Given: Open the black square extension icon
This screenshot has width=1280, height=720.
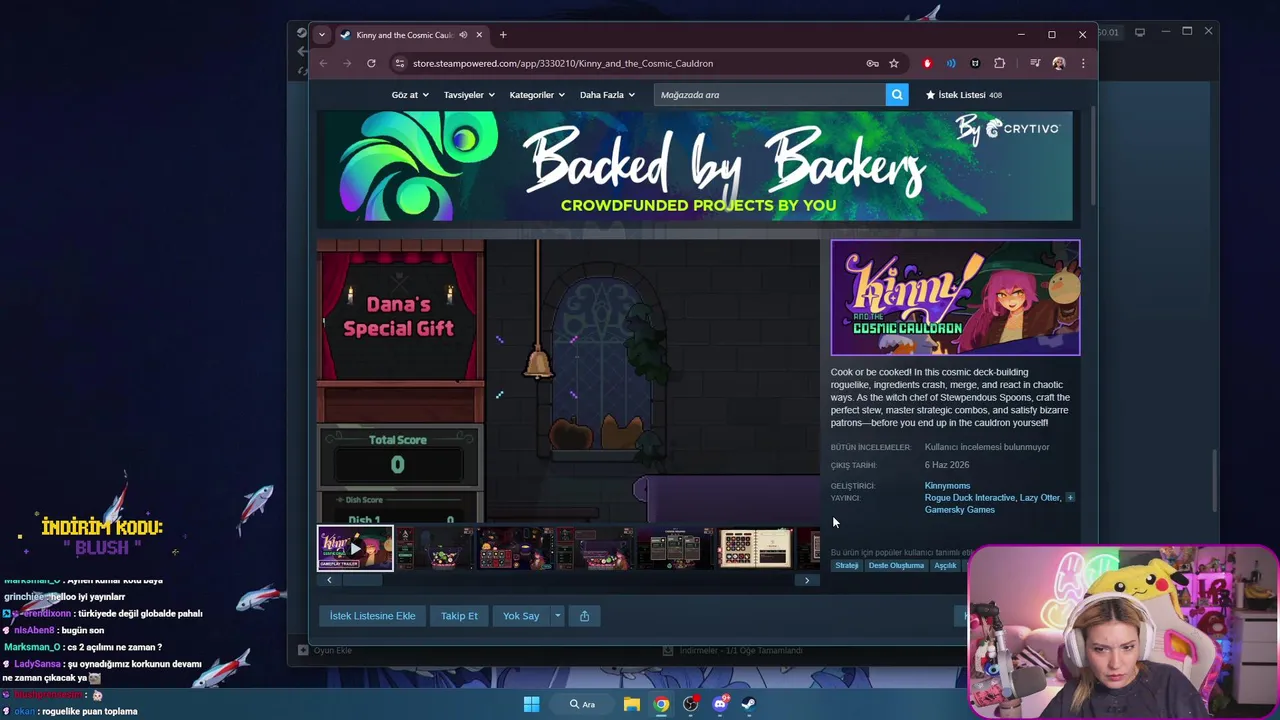Looking at the screenshot, I should [x=975, y=63].
